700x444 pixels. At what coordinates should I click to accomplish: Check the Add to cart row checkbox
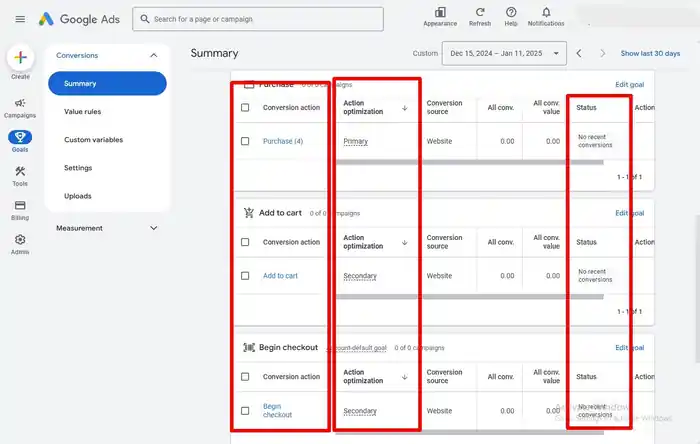245,276
